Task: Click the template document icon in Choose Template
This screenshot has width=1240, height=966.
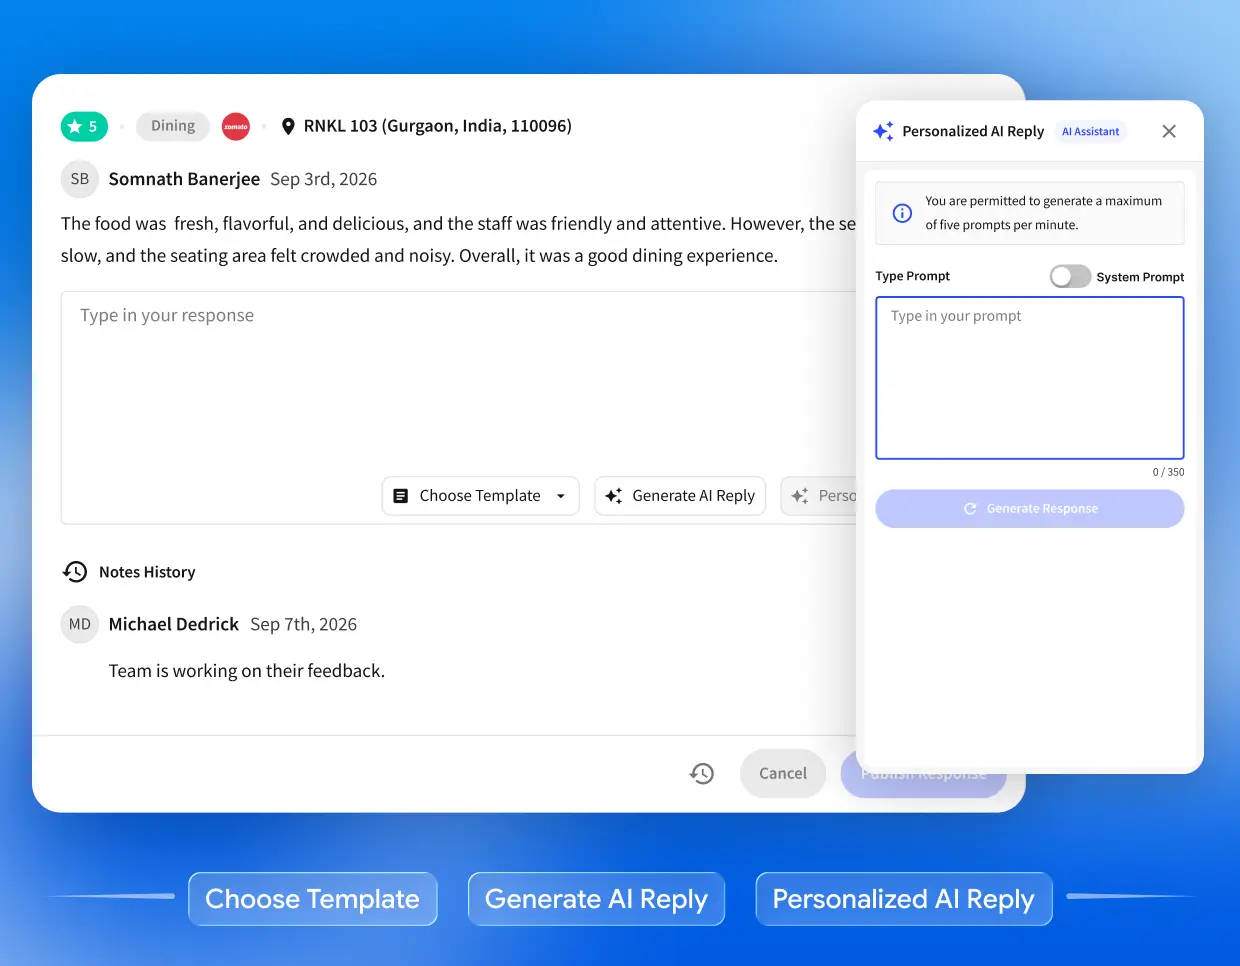Action: [401, 496]
